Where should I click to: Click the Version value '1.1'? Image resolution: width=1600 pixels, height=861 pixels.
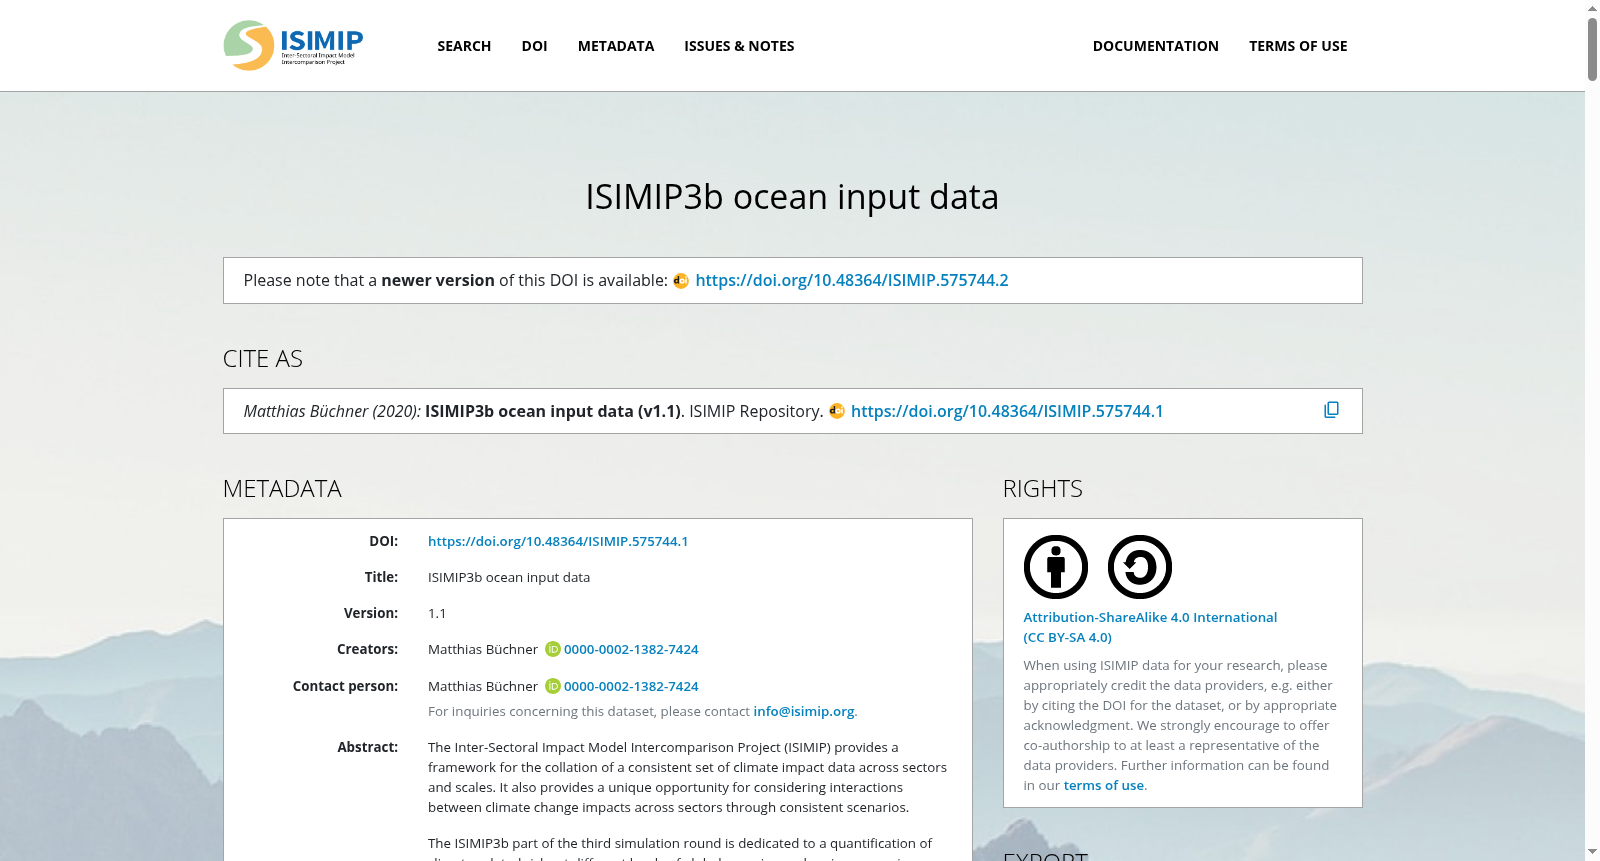(x=437, y=613)
